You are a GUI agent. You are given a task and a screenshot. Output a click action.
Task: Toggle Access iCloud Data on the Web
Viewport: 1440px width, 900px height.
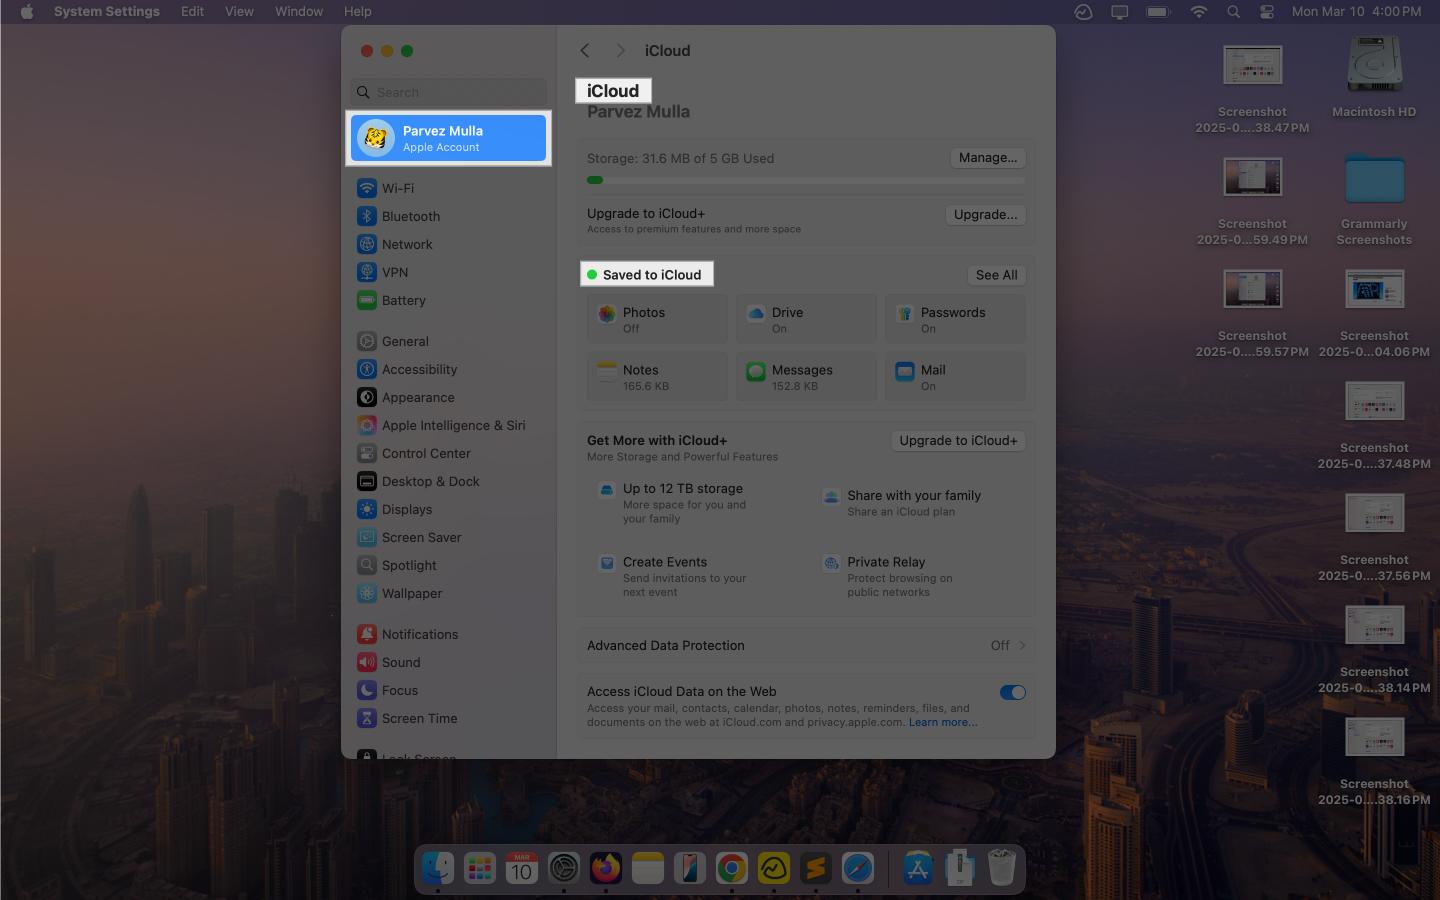[1012, 692]
